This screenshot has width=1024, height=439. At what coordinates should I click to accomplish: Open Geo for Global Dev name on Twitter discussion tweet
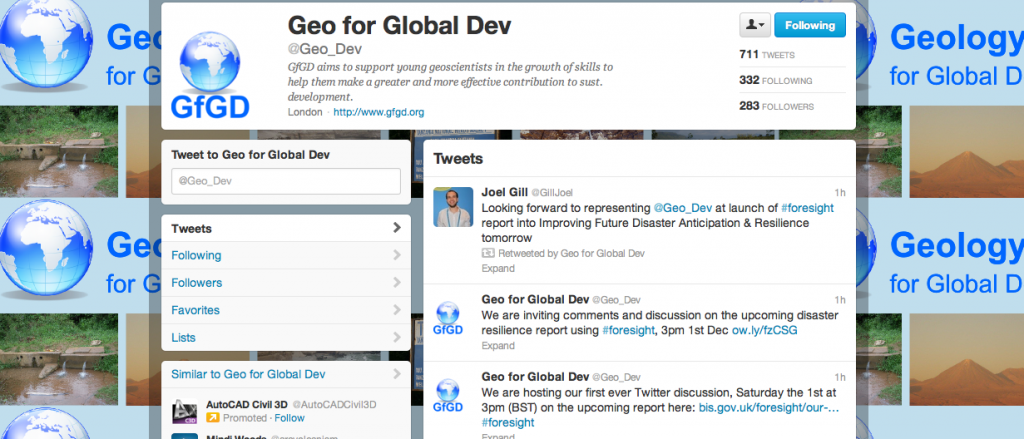click(535, 377)
